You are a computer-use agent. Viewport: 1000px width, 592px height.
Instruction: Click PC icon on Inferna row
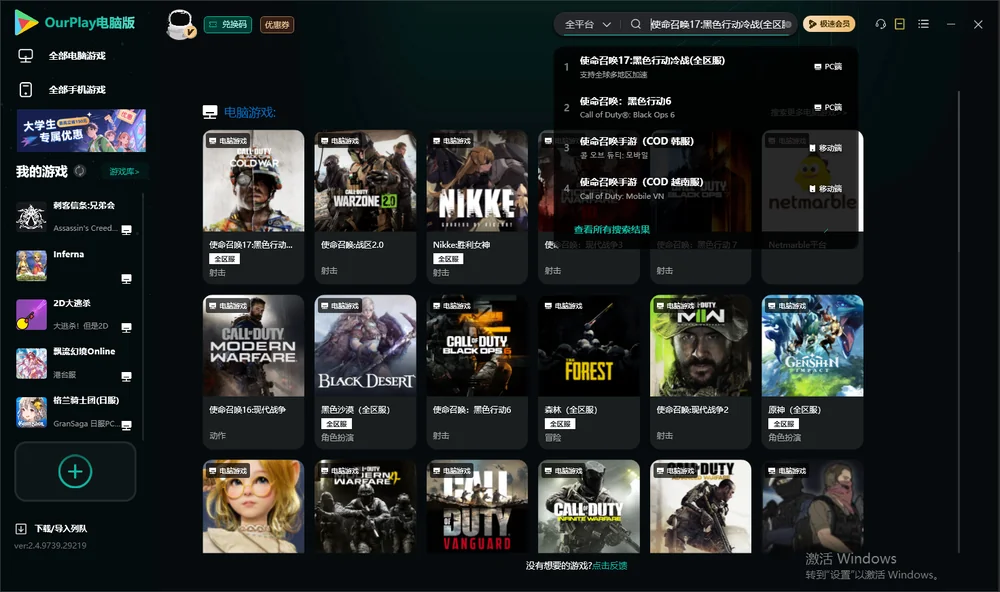coord(126,279)
